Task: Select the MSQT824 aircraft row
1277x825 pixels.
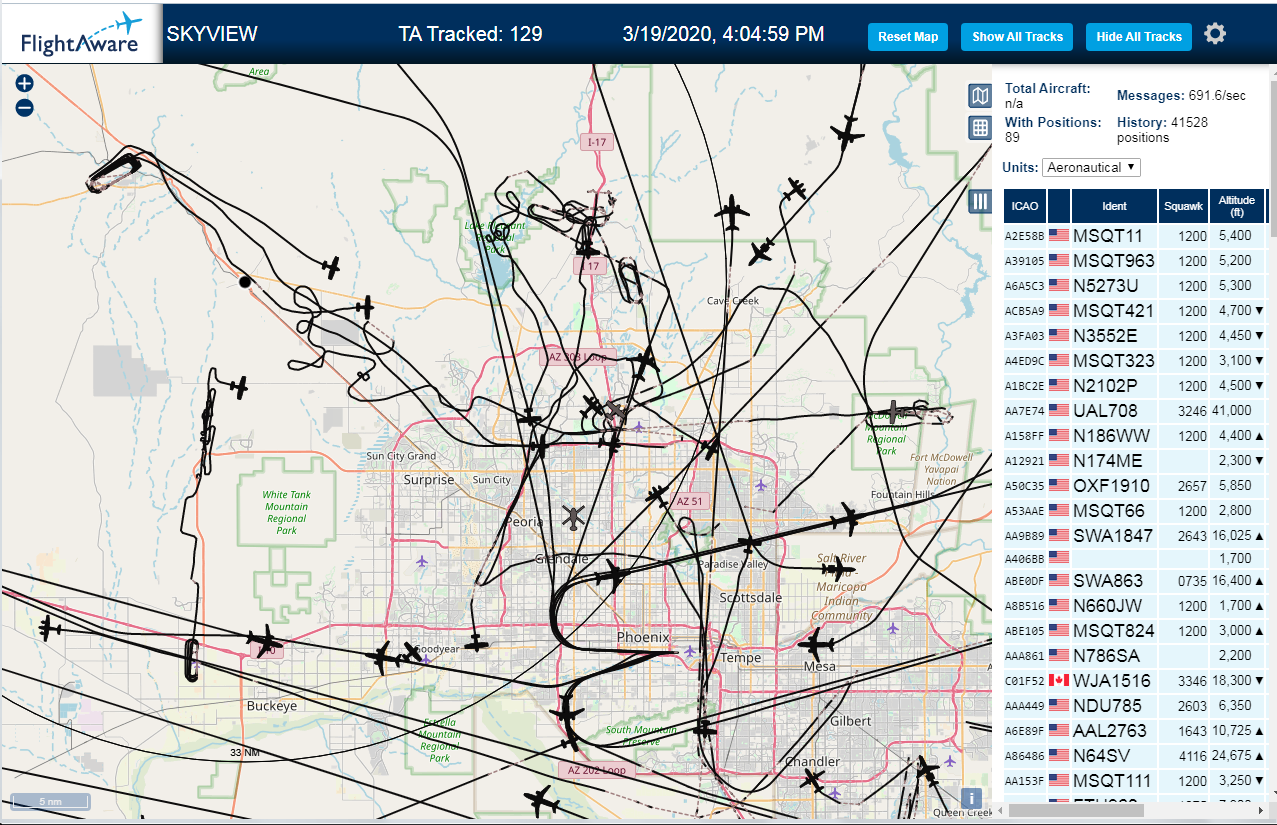Action: 1135,631
